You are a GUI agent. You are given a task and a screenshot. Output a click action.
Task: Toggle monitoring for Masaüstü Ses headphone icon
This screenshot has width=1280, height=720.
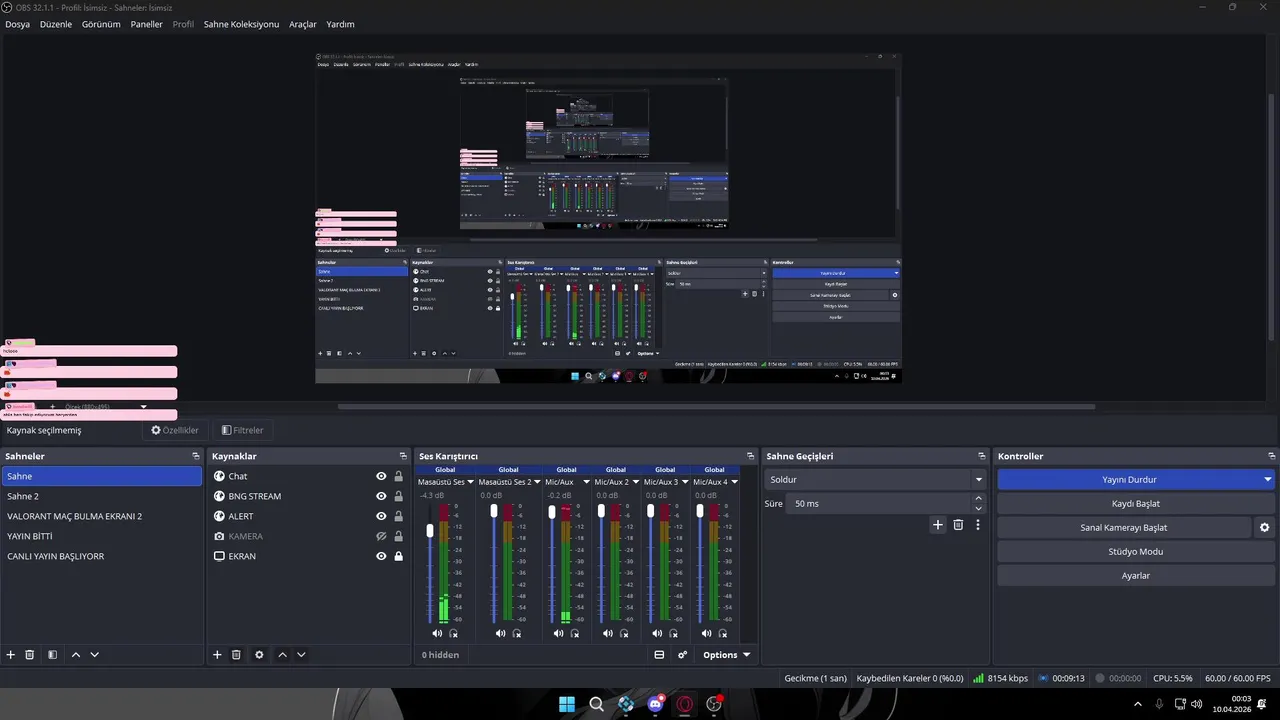[453, 633]
